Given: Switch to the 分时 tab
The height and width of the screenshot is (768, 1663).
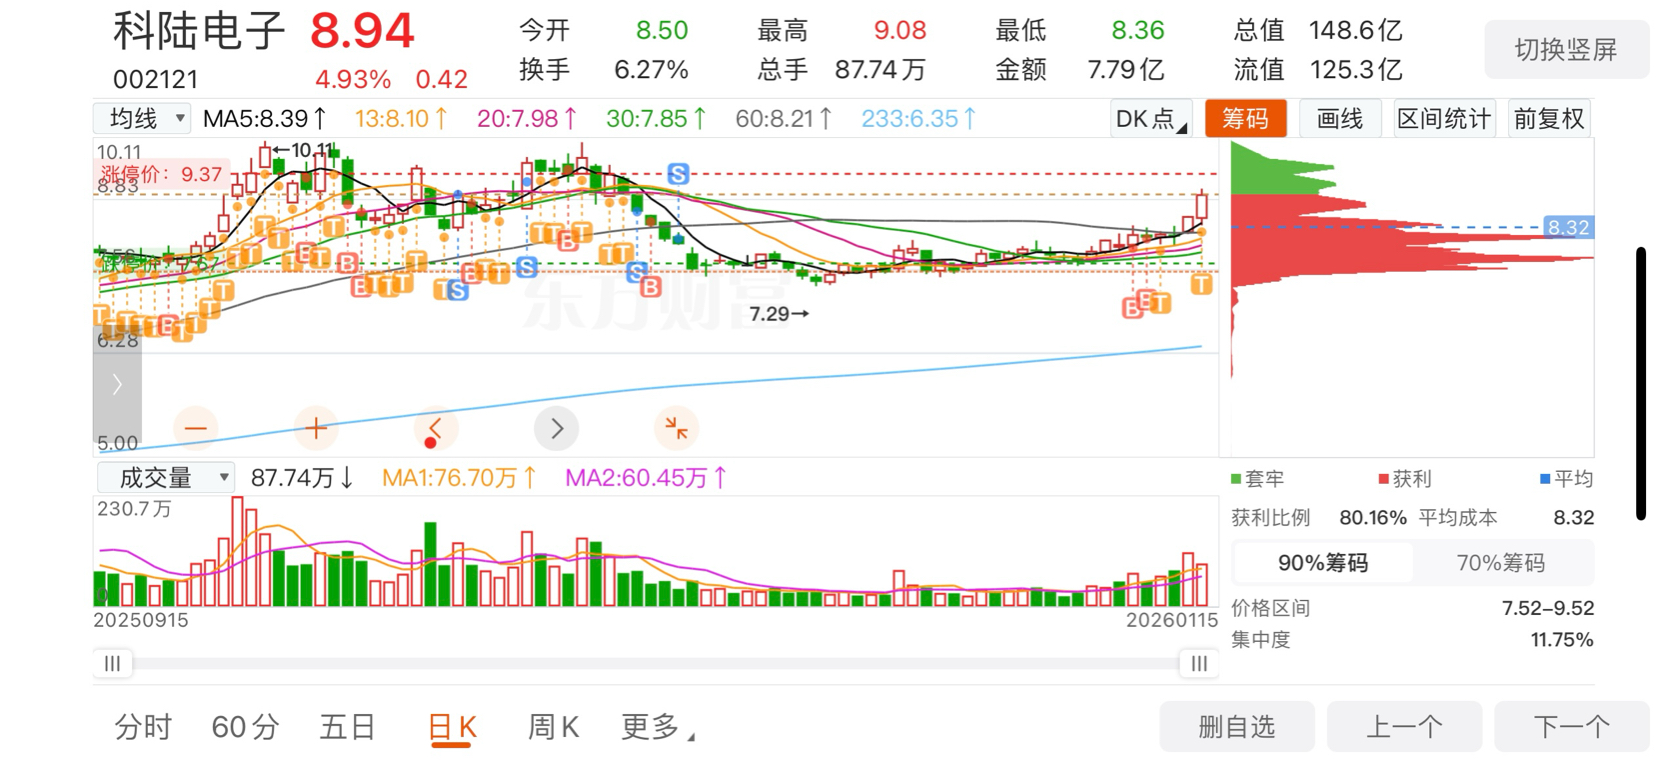Looking at the screenshot, I should coord(144,727).
